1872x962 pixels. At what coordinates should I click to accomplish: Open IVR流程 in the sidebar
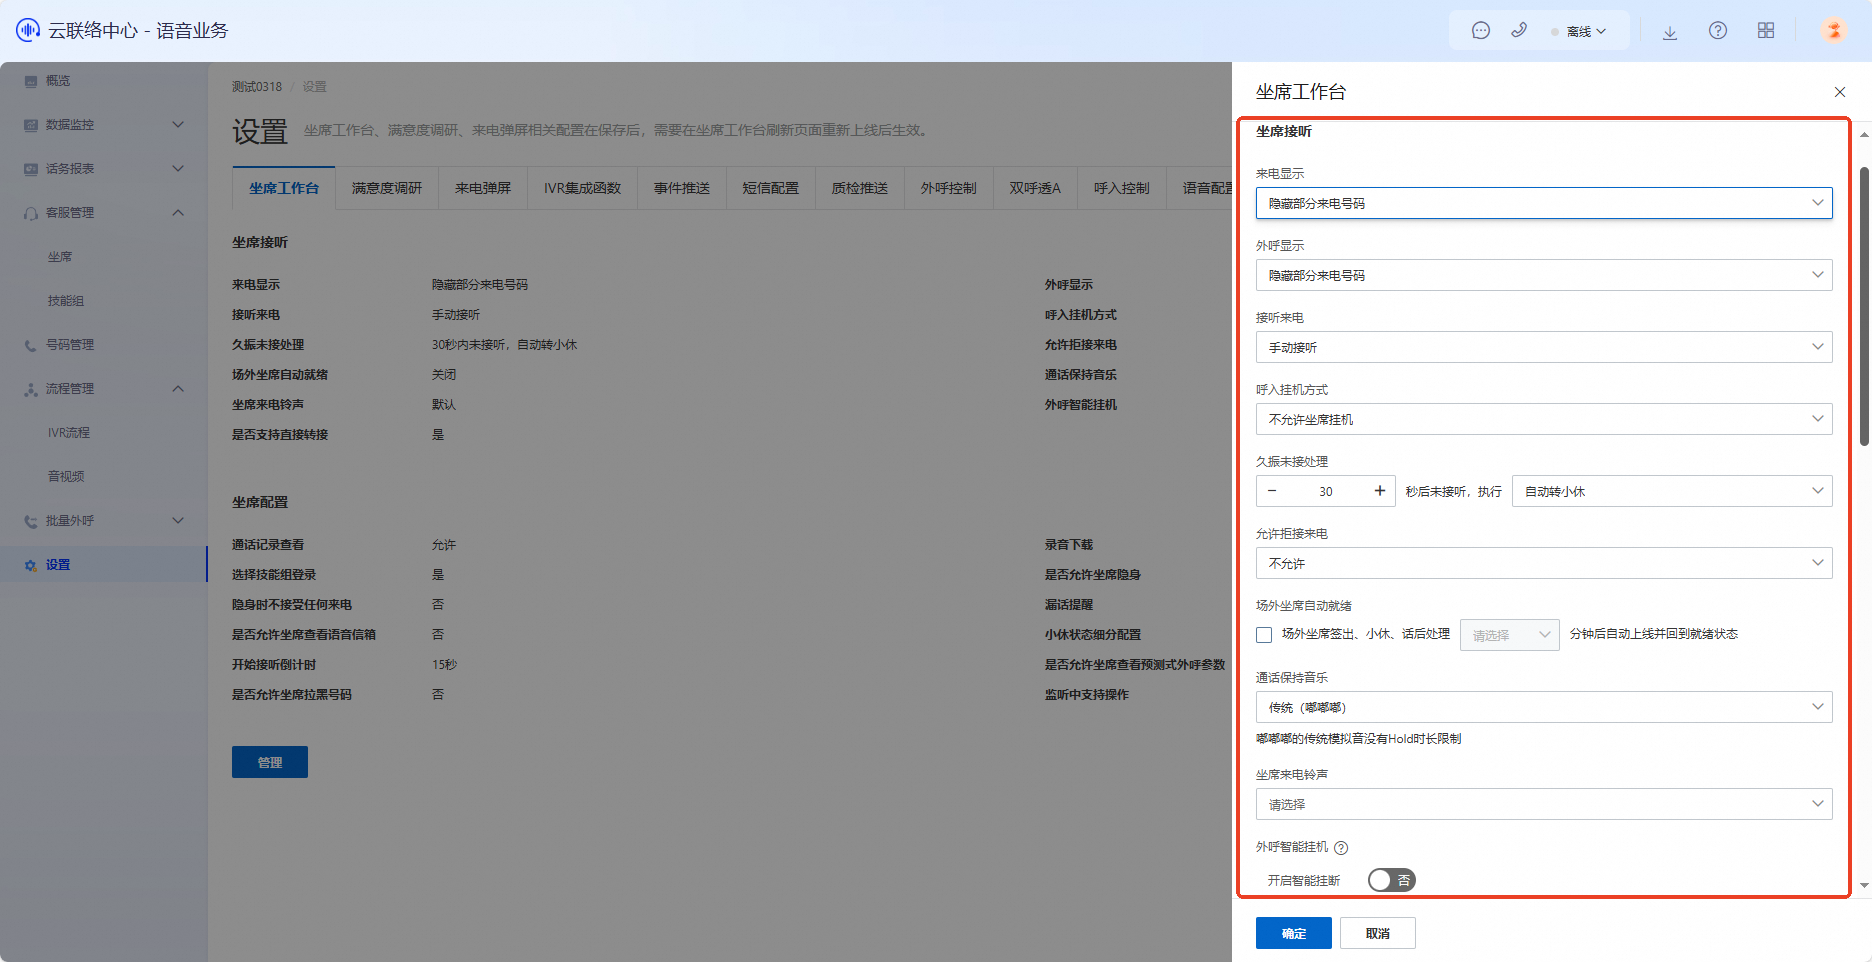[69, 433]
